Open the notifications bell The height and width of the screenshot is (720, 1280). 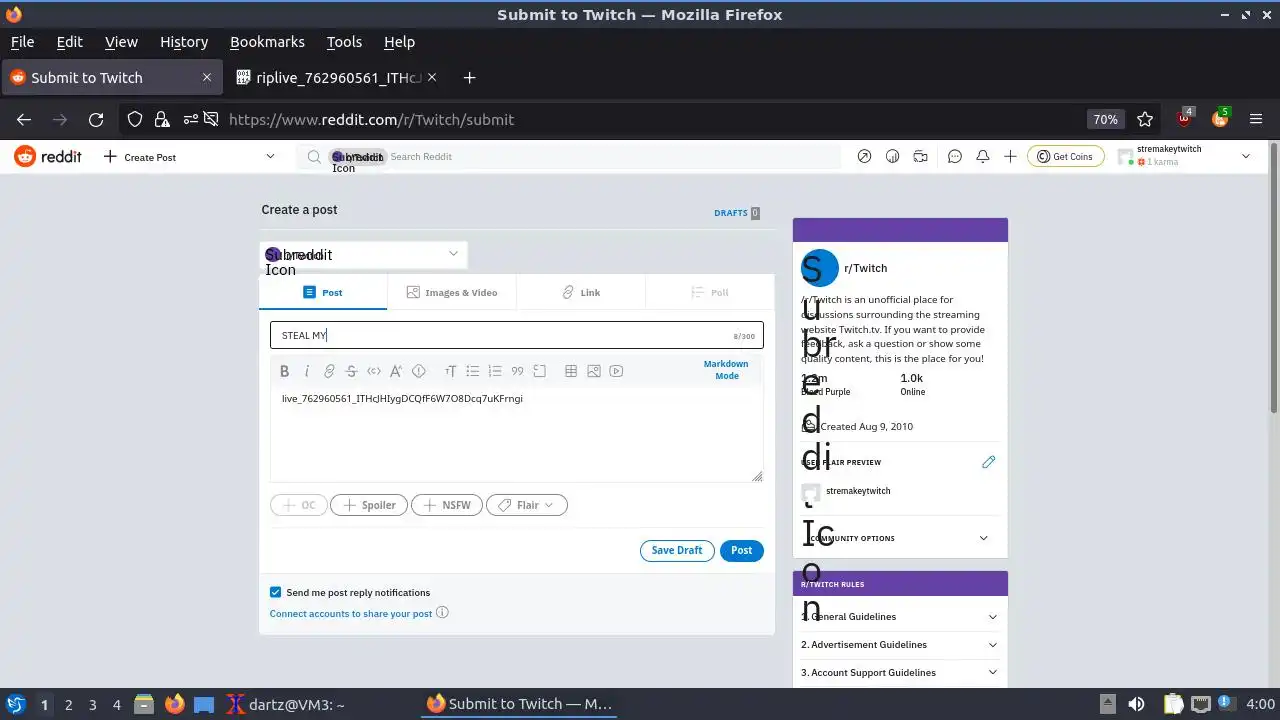(983, 157)
